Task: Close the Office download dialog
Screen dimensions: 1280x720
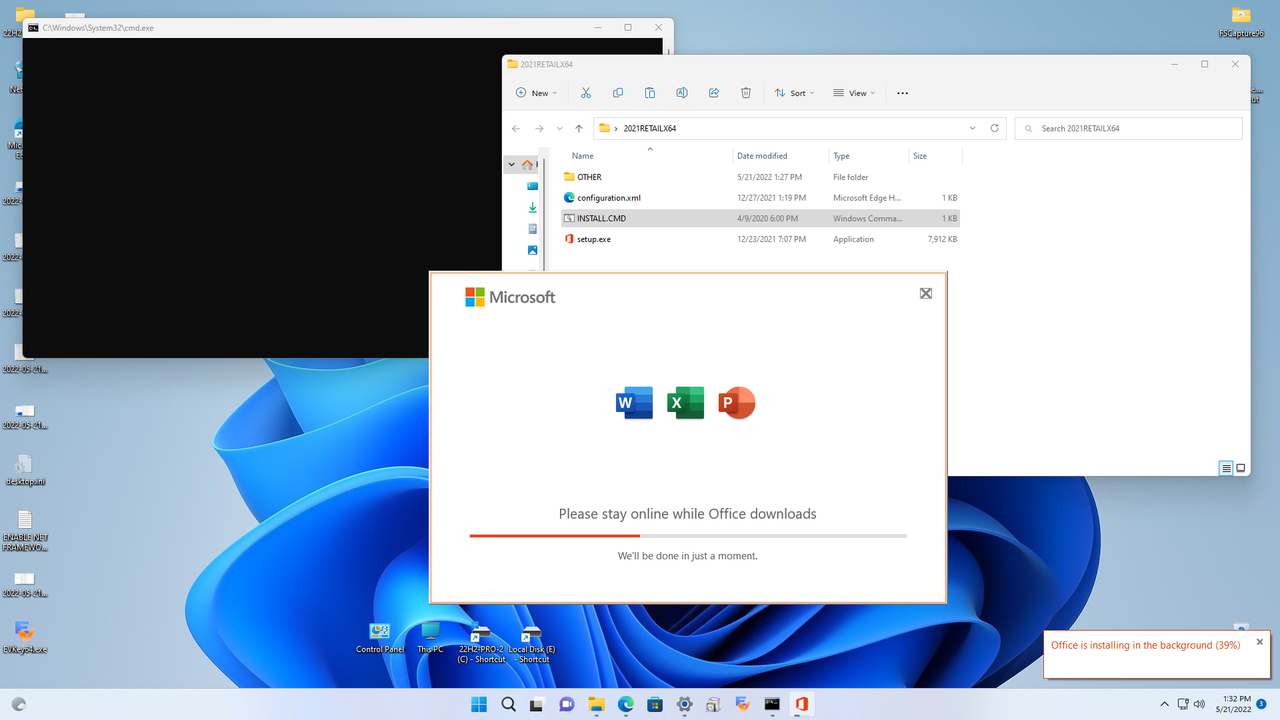Action: coord(926,293)
